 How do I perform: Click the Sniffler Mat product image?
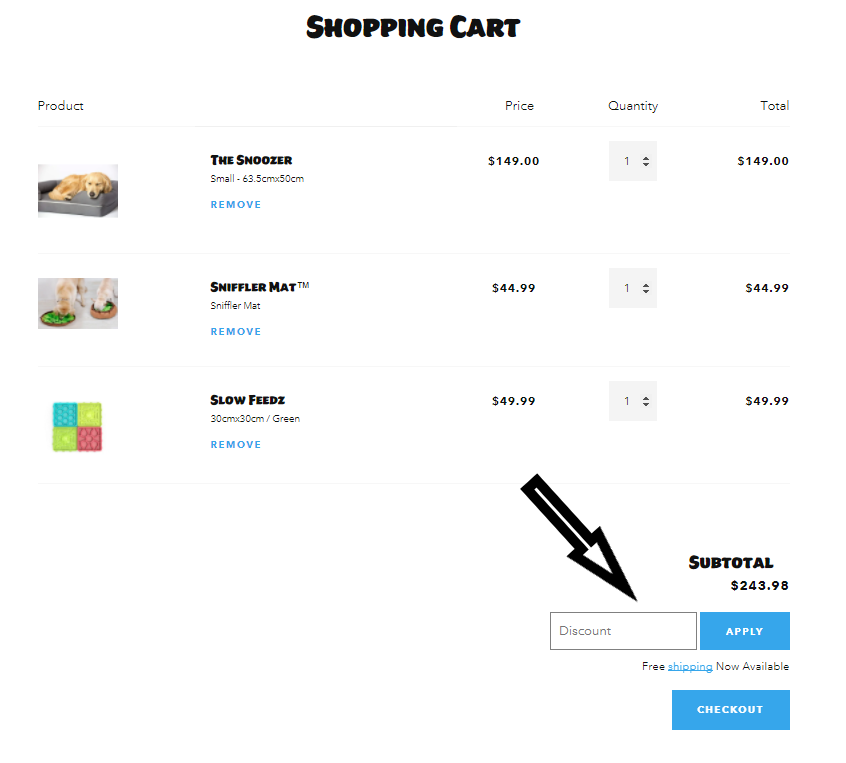coord(78,303)
